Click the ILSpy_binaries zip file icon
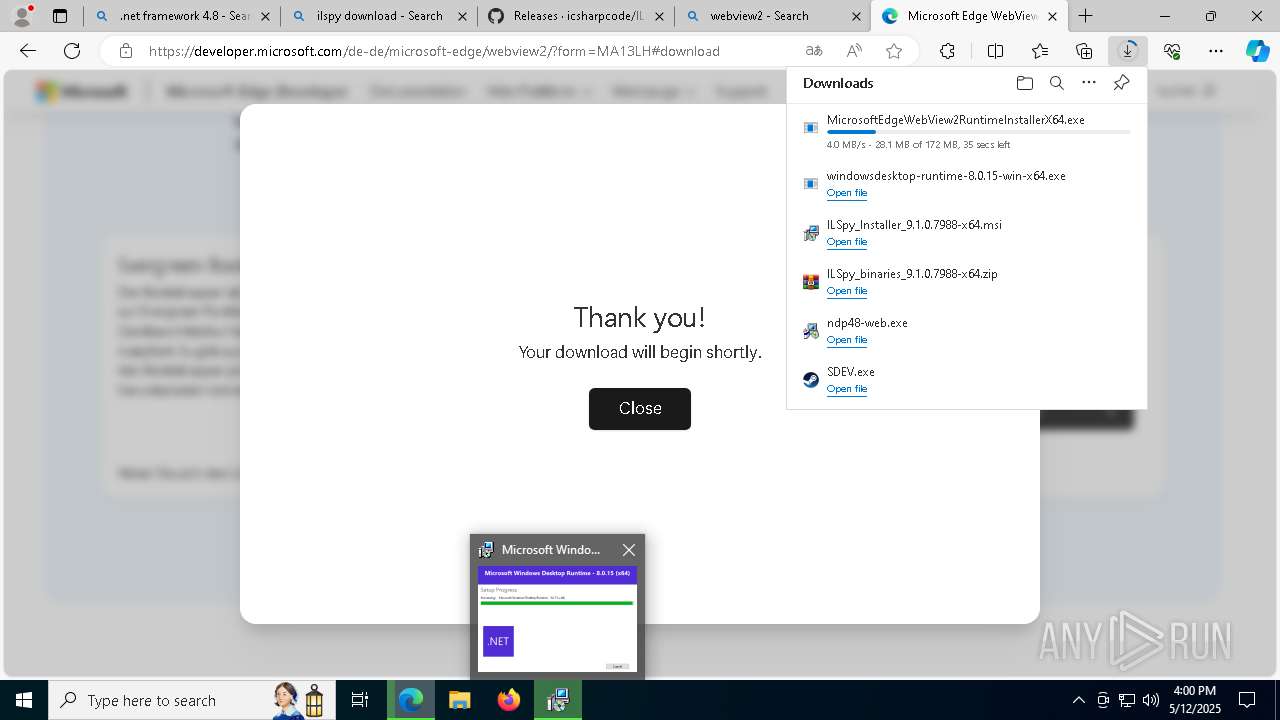 pos(811,282)
